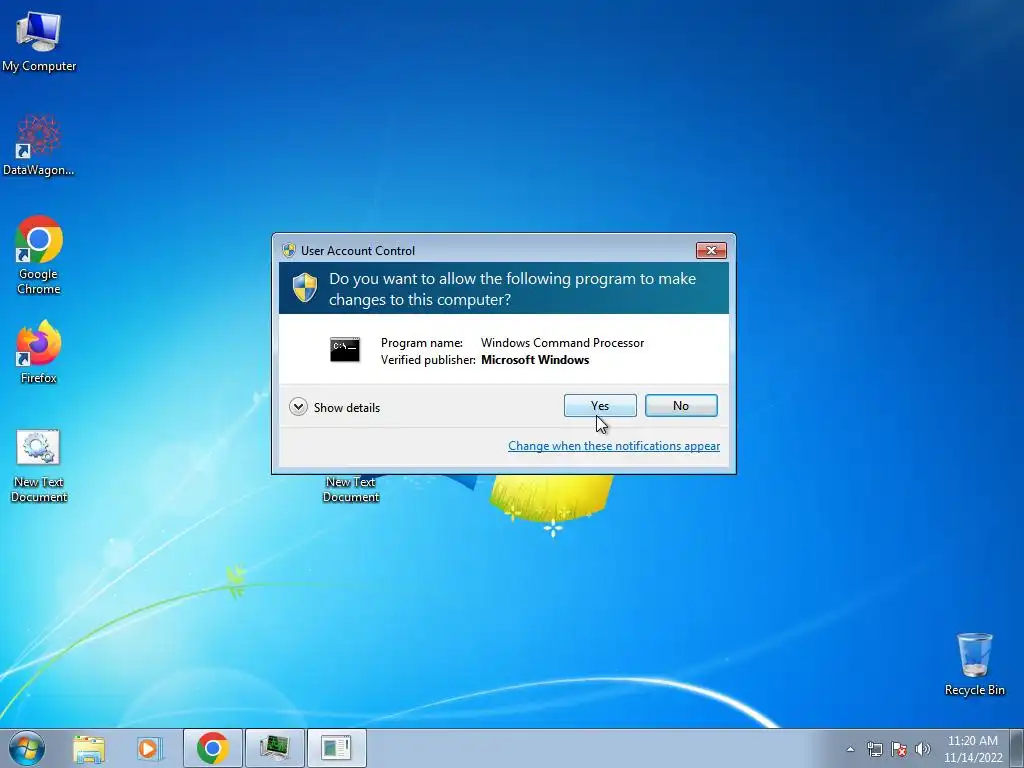
Task: Select the New Text Document gear icon on the left
Action: pyautogui.click(x=38, y=447)
